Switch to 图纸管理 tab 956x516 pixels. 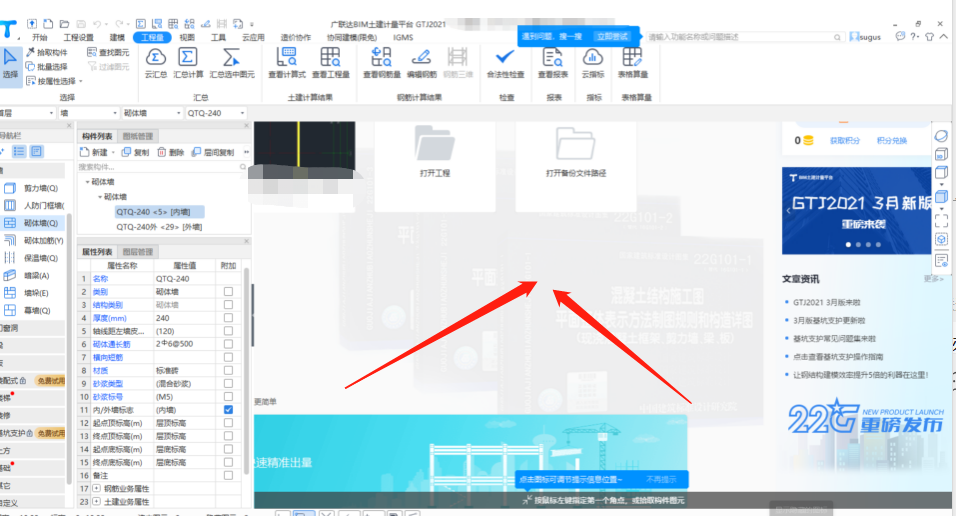[x=138, y=136]
